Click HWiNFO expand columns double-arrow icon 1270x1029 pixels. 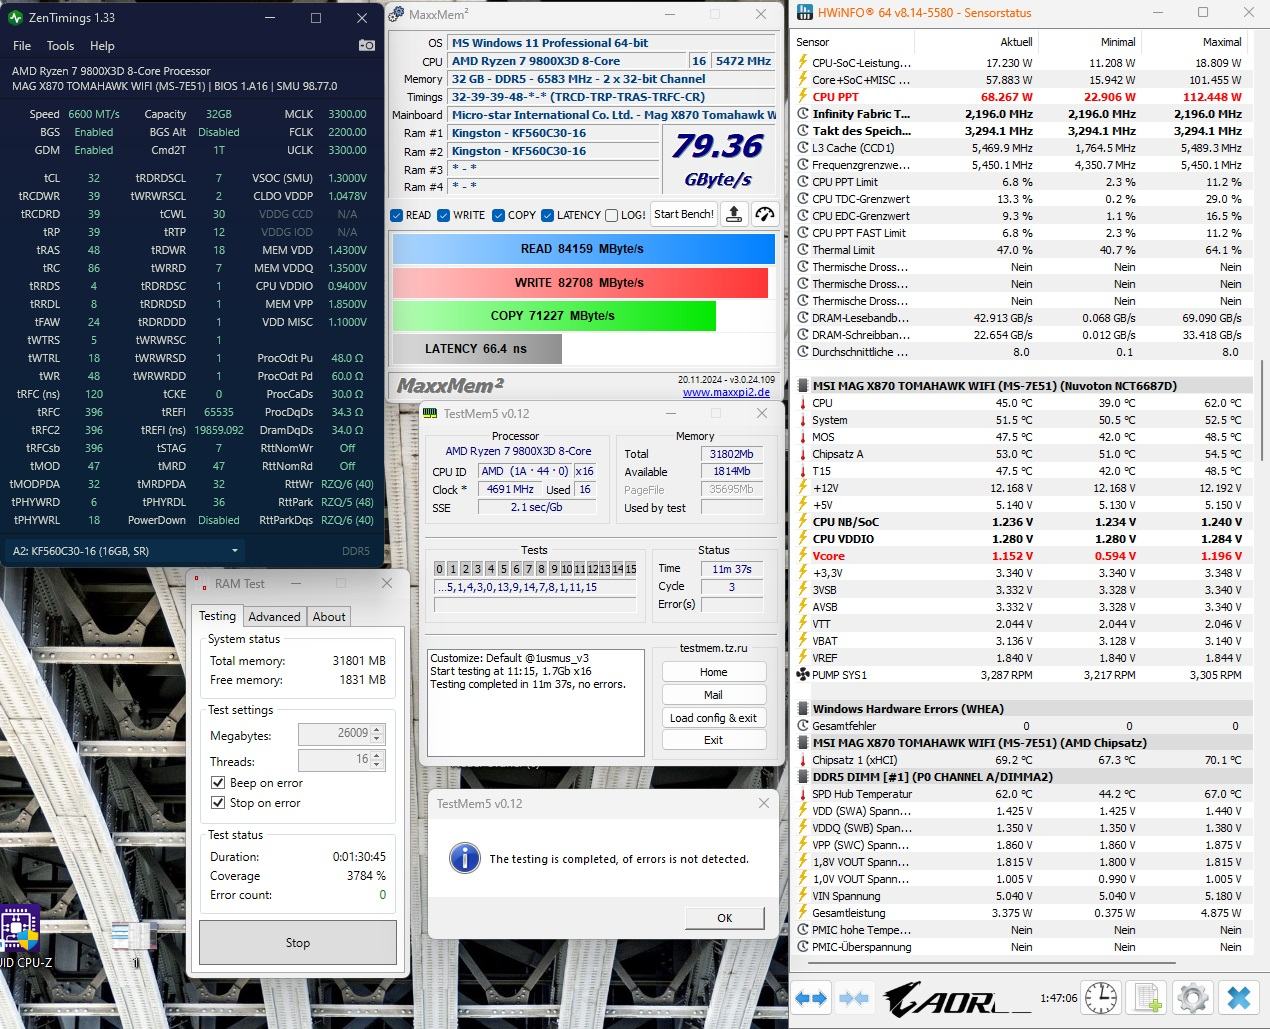811,997
